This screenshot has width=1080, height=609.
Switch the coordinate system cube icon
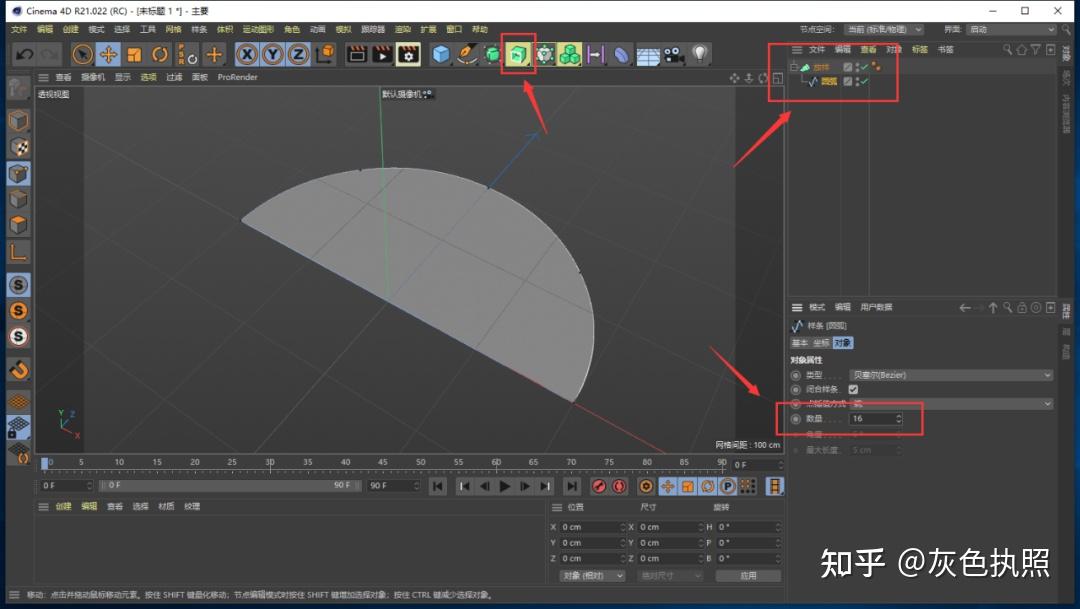325,54
